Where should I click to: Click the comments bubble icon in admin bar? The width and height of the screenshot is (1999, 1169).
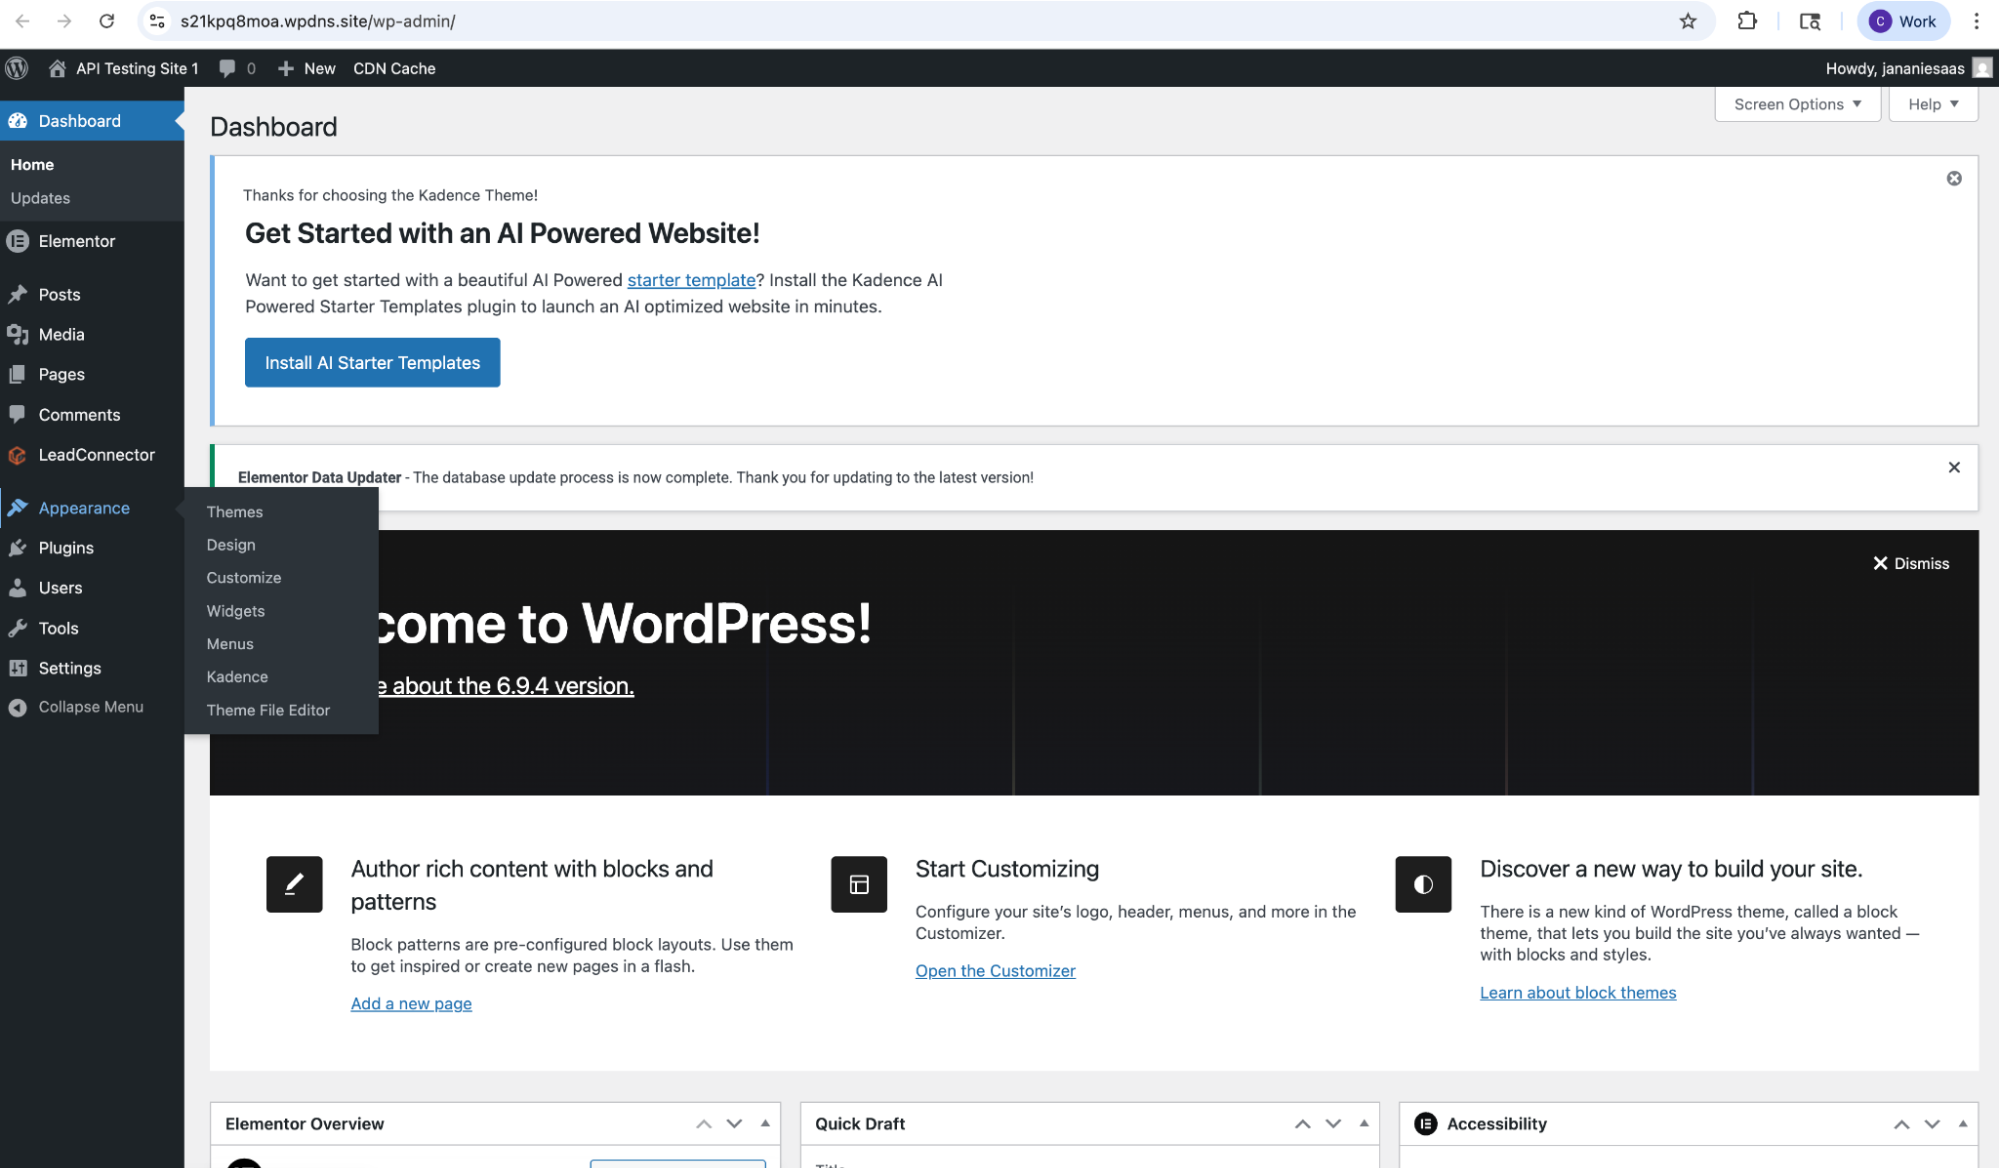tap(227, 68)
